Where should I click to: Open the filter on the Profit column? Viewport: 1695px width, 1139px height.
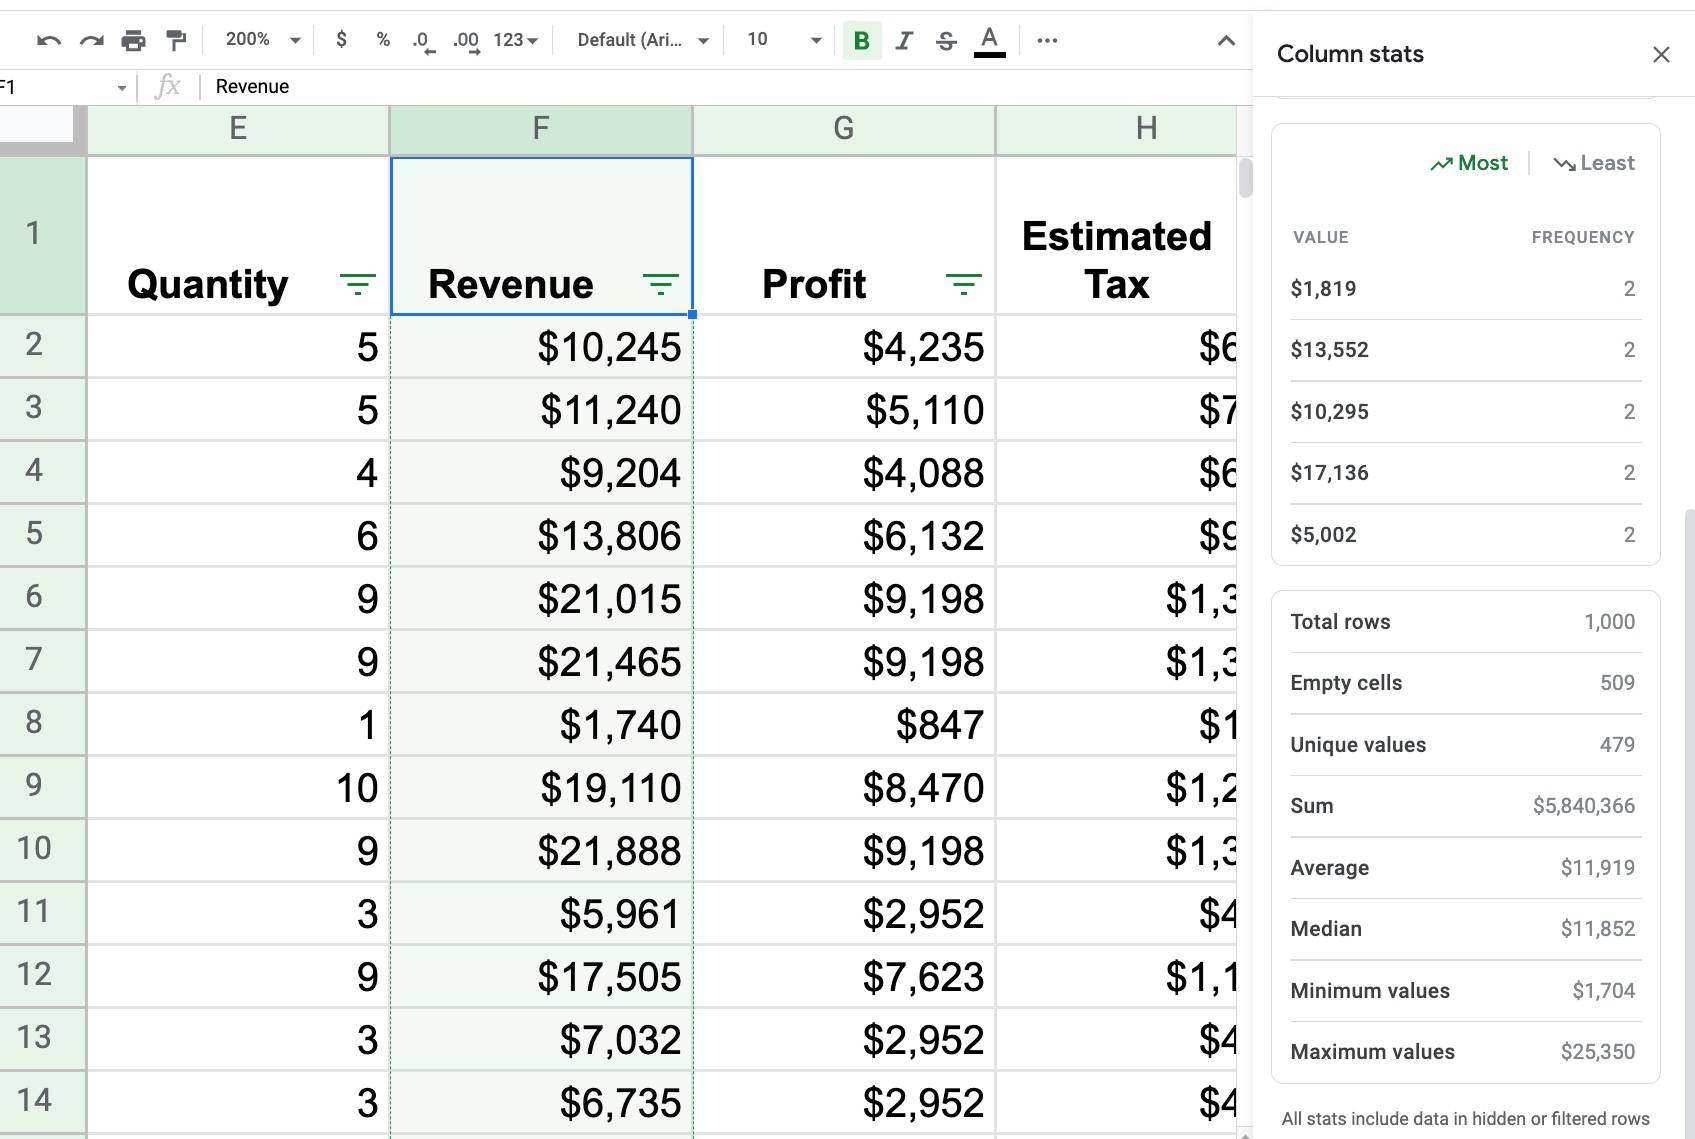coord(963,283)
